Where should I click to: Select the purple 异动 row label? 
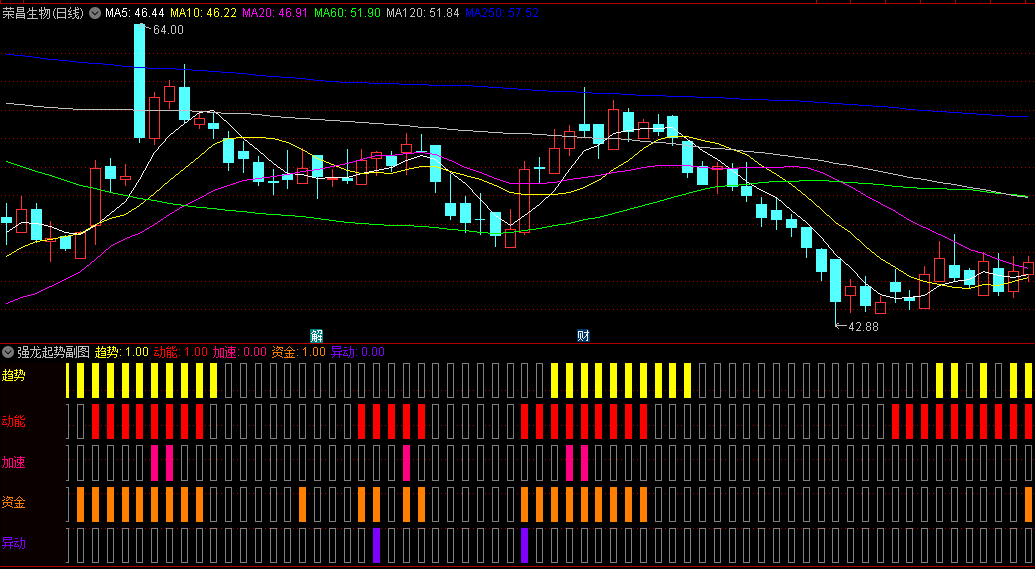point(13,544)
